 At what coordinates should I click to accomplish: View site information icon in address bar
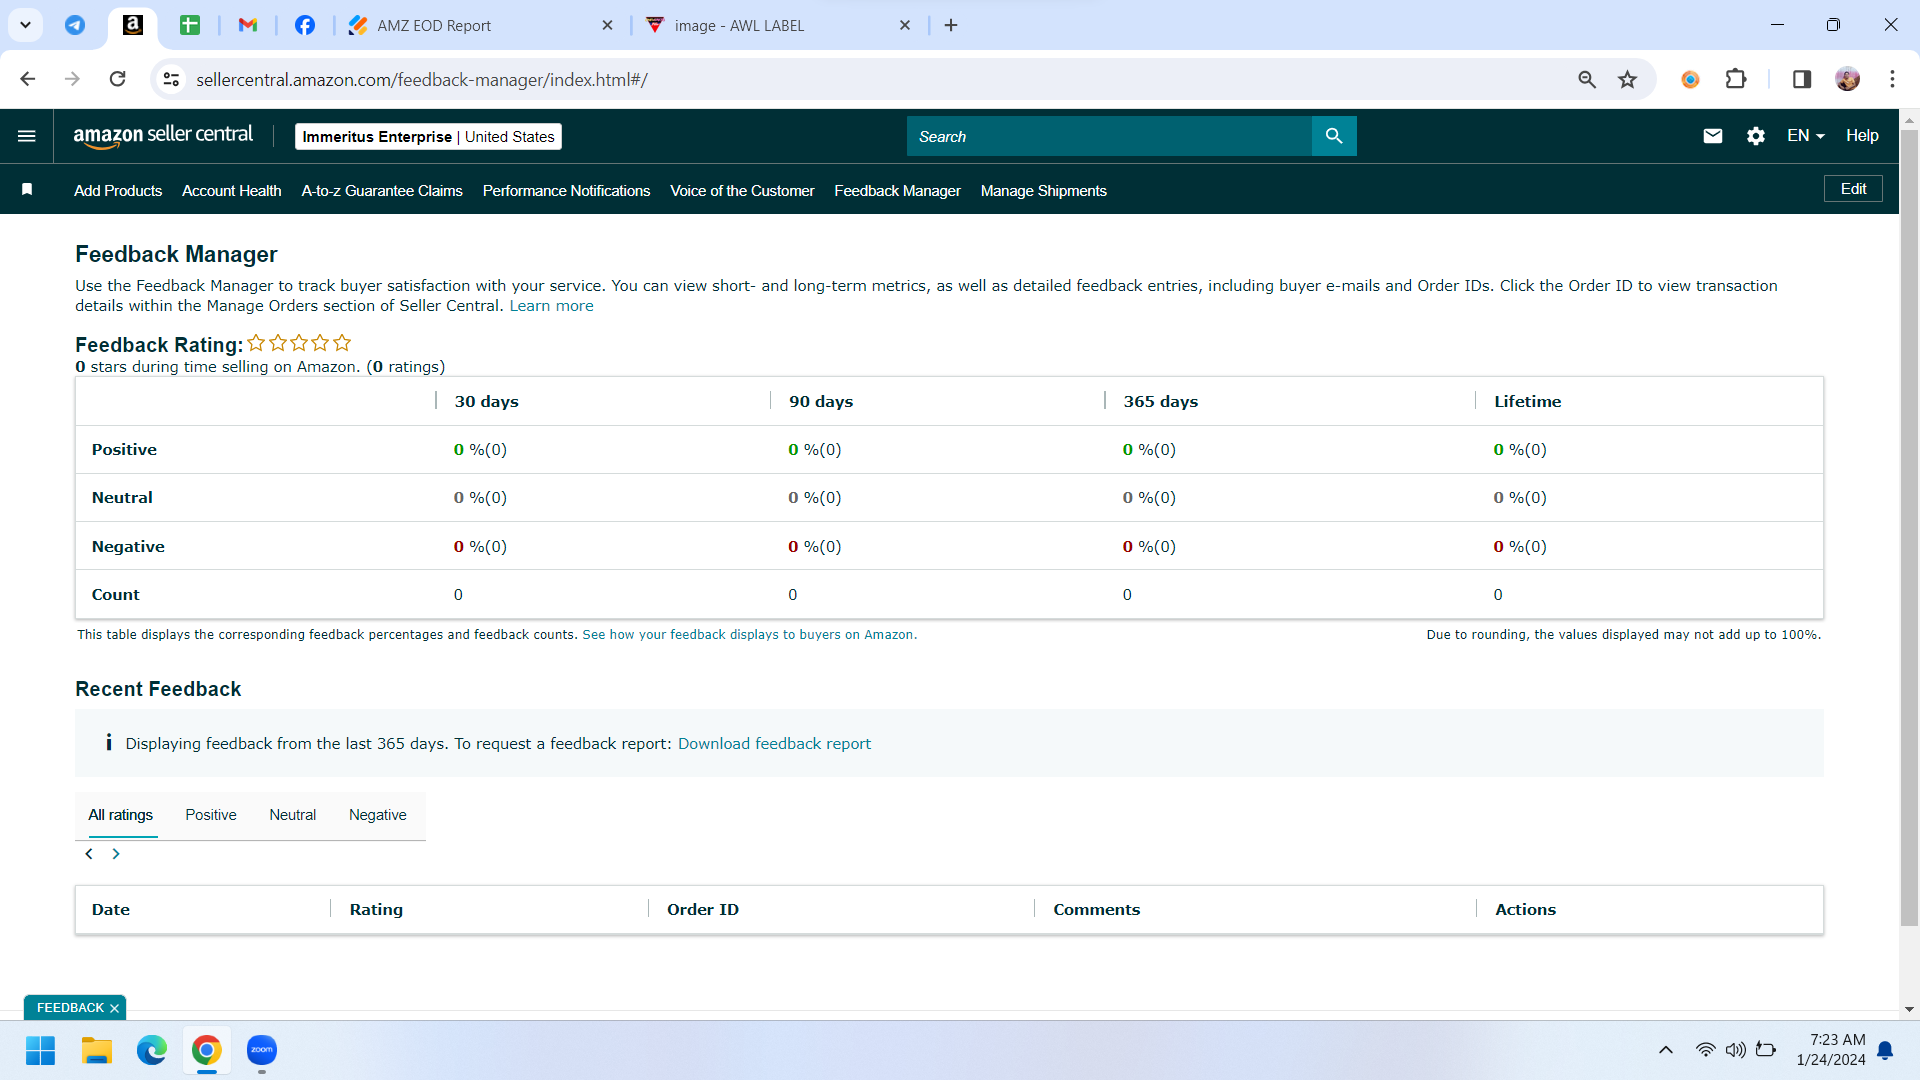tap(171, 79)
